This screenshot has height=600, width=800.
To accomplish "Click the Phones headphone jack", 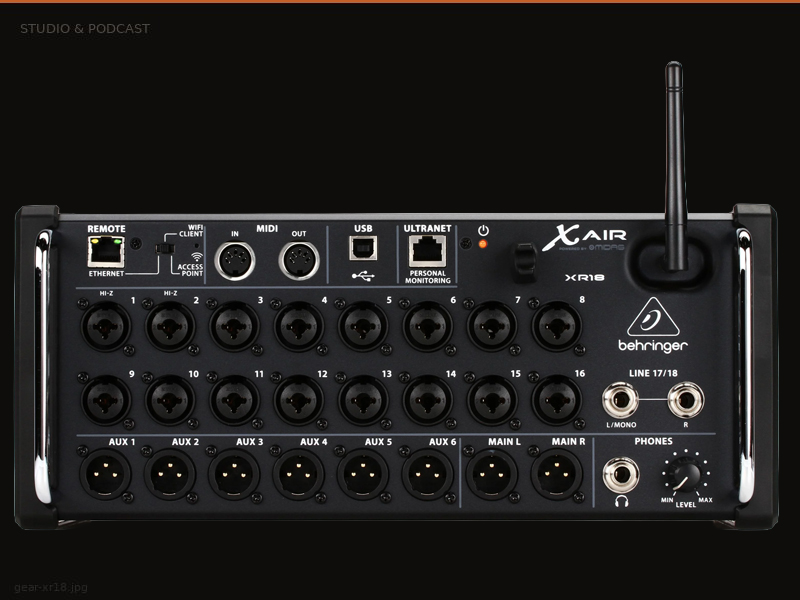I will pos(620,474).
